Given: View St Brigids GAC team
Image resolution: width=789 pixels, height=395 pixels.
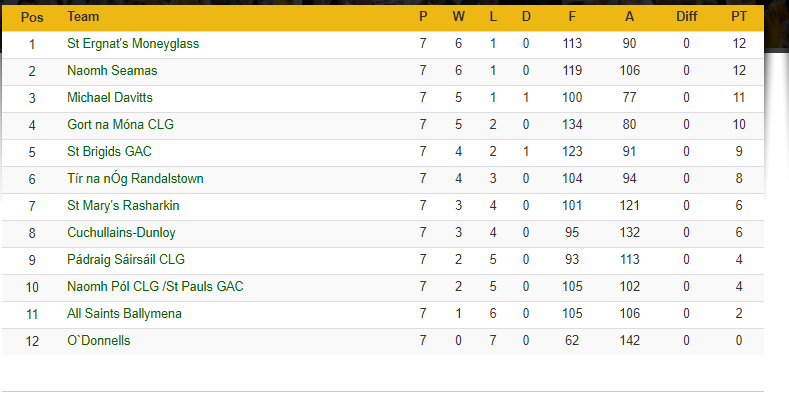Looking at the screenshot, I should pyautogui.click(x=109, y=151).
